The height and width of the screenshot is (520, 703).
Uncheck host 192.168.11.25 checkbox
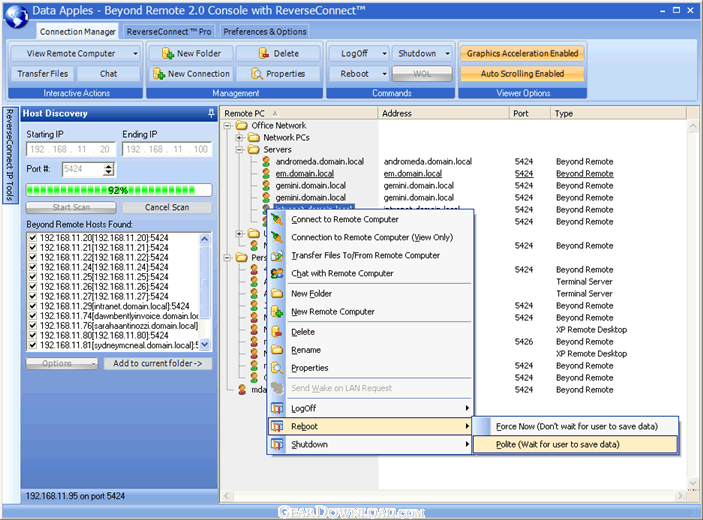coord(32,277)
